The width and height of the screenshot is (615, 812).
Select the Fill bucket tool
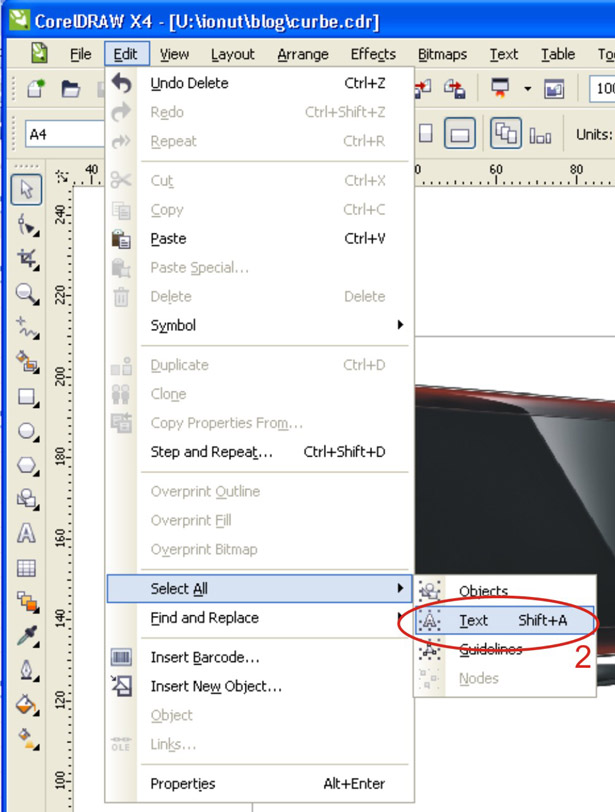tap(26, 704)
